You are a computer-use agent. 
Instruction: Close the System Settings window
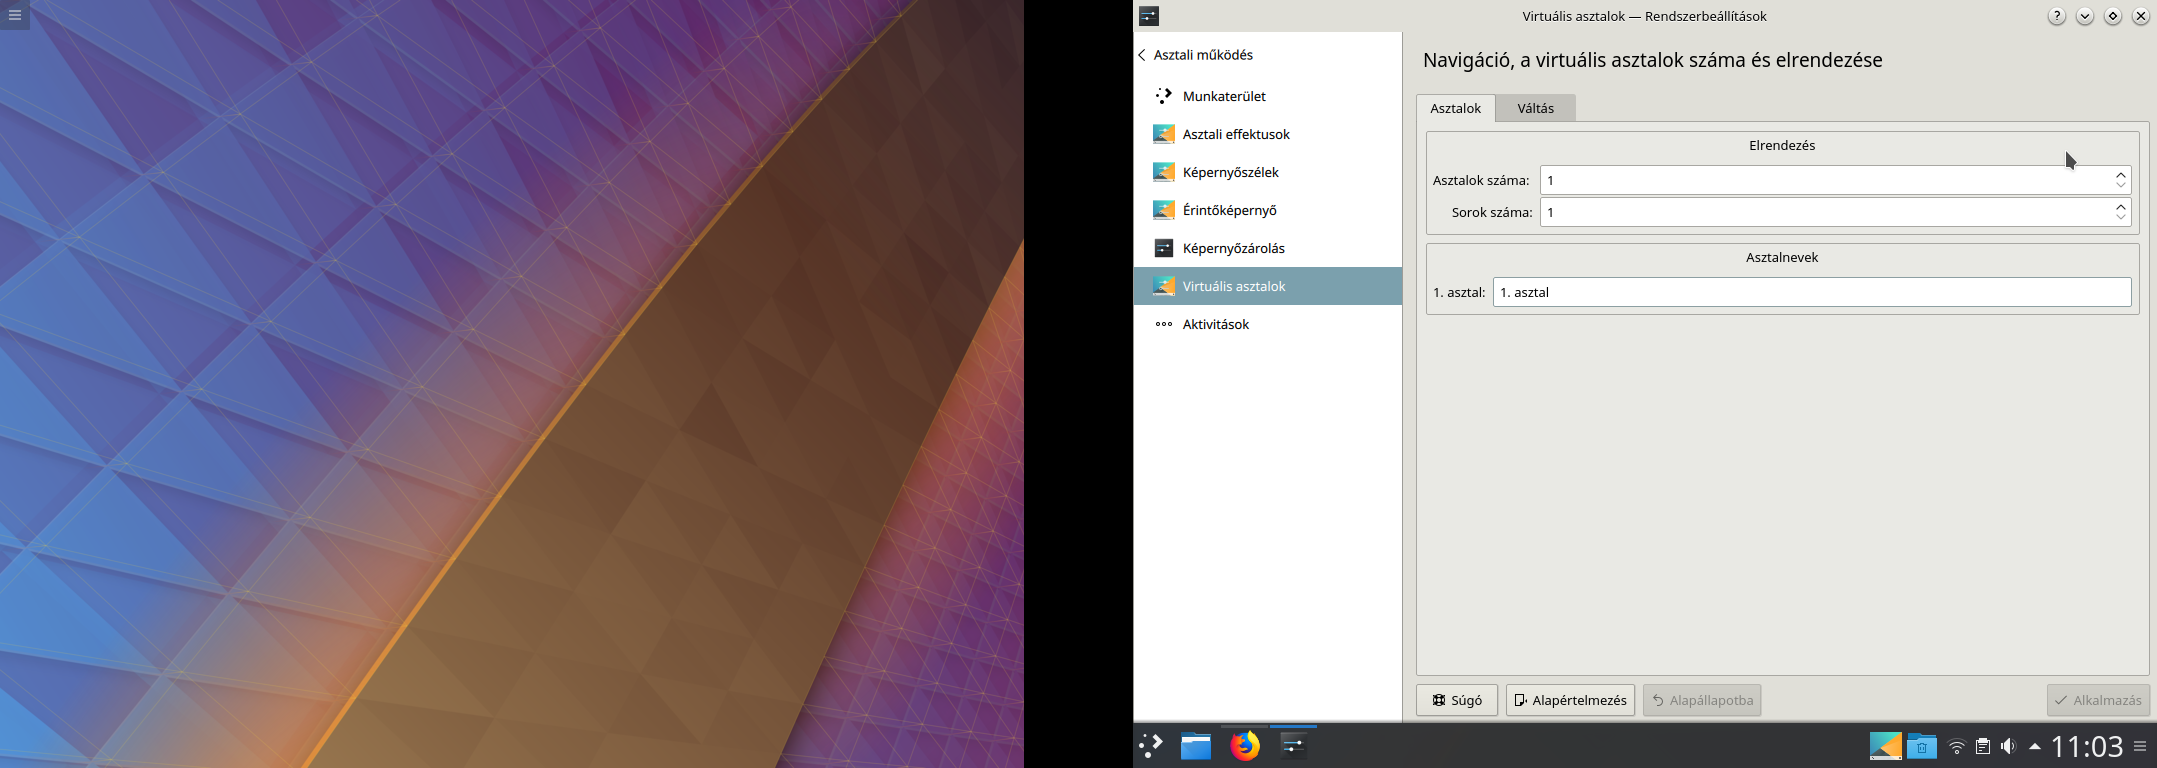[2141, 16]
